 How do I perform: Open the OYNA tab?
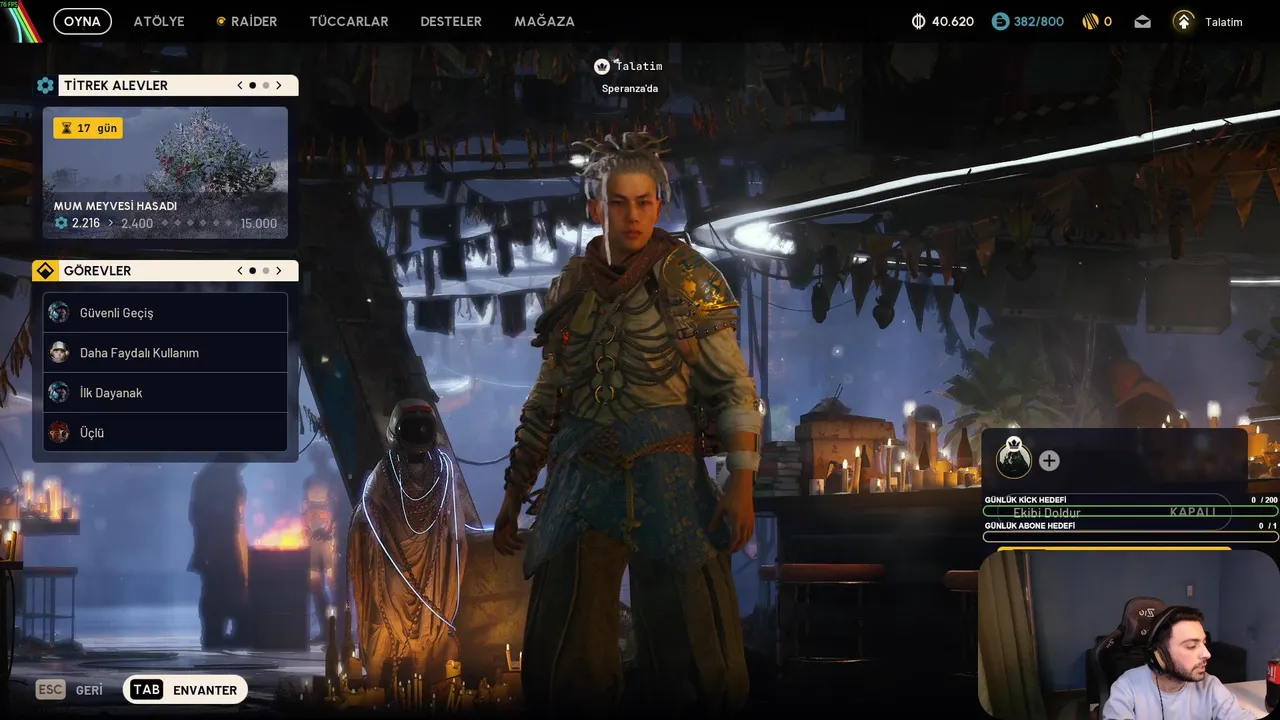pos(82,21)
